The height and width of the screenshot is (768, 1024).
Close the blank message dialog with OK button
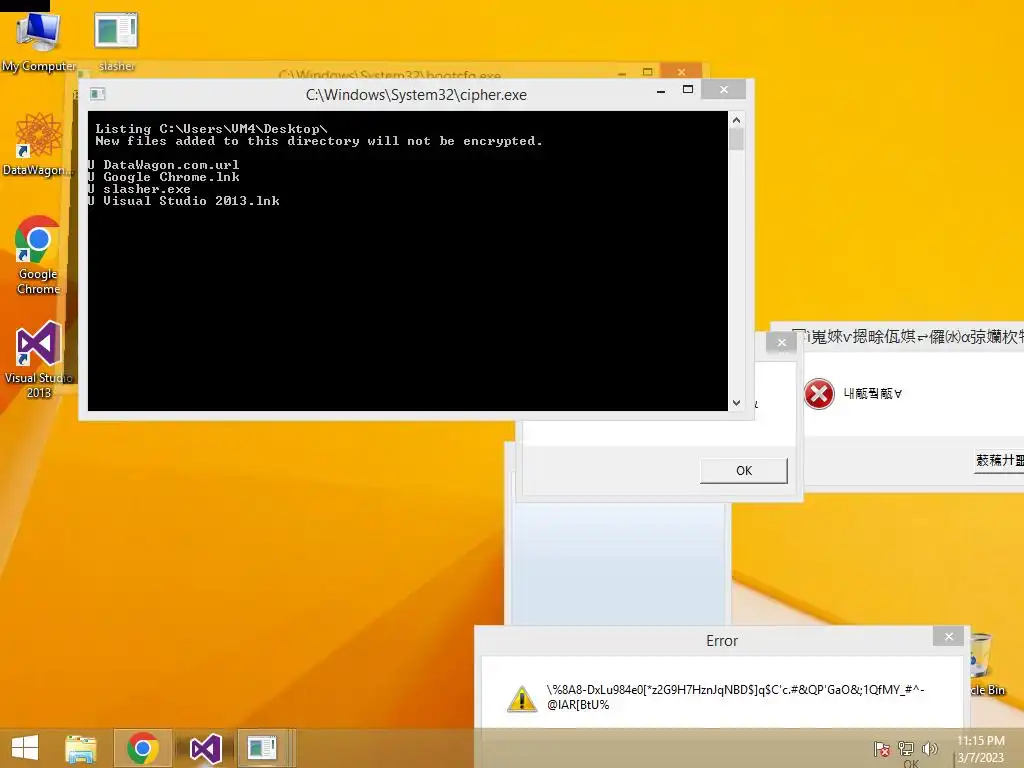[781, 342]
